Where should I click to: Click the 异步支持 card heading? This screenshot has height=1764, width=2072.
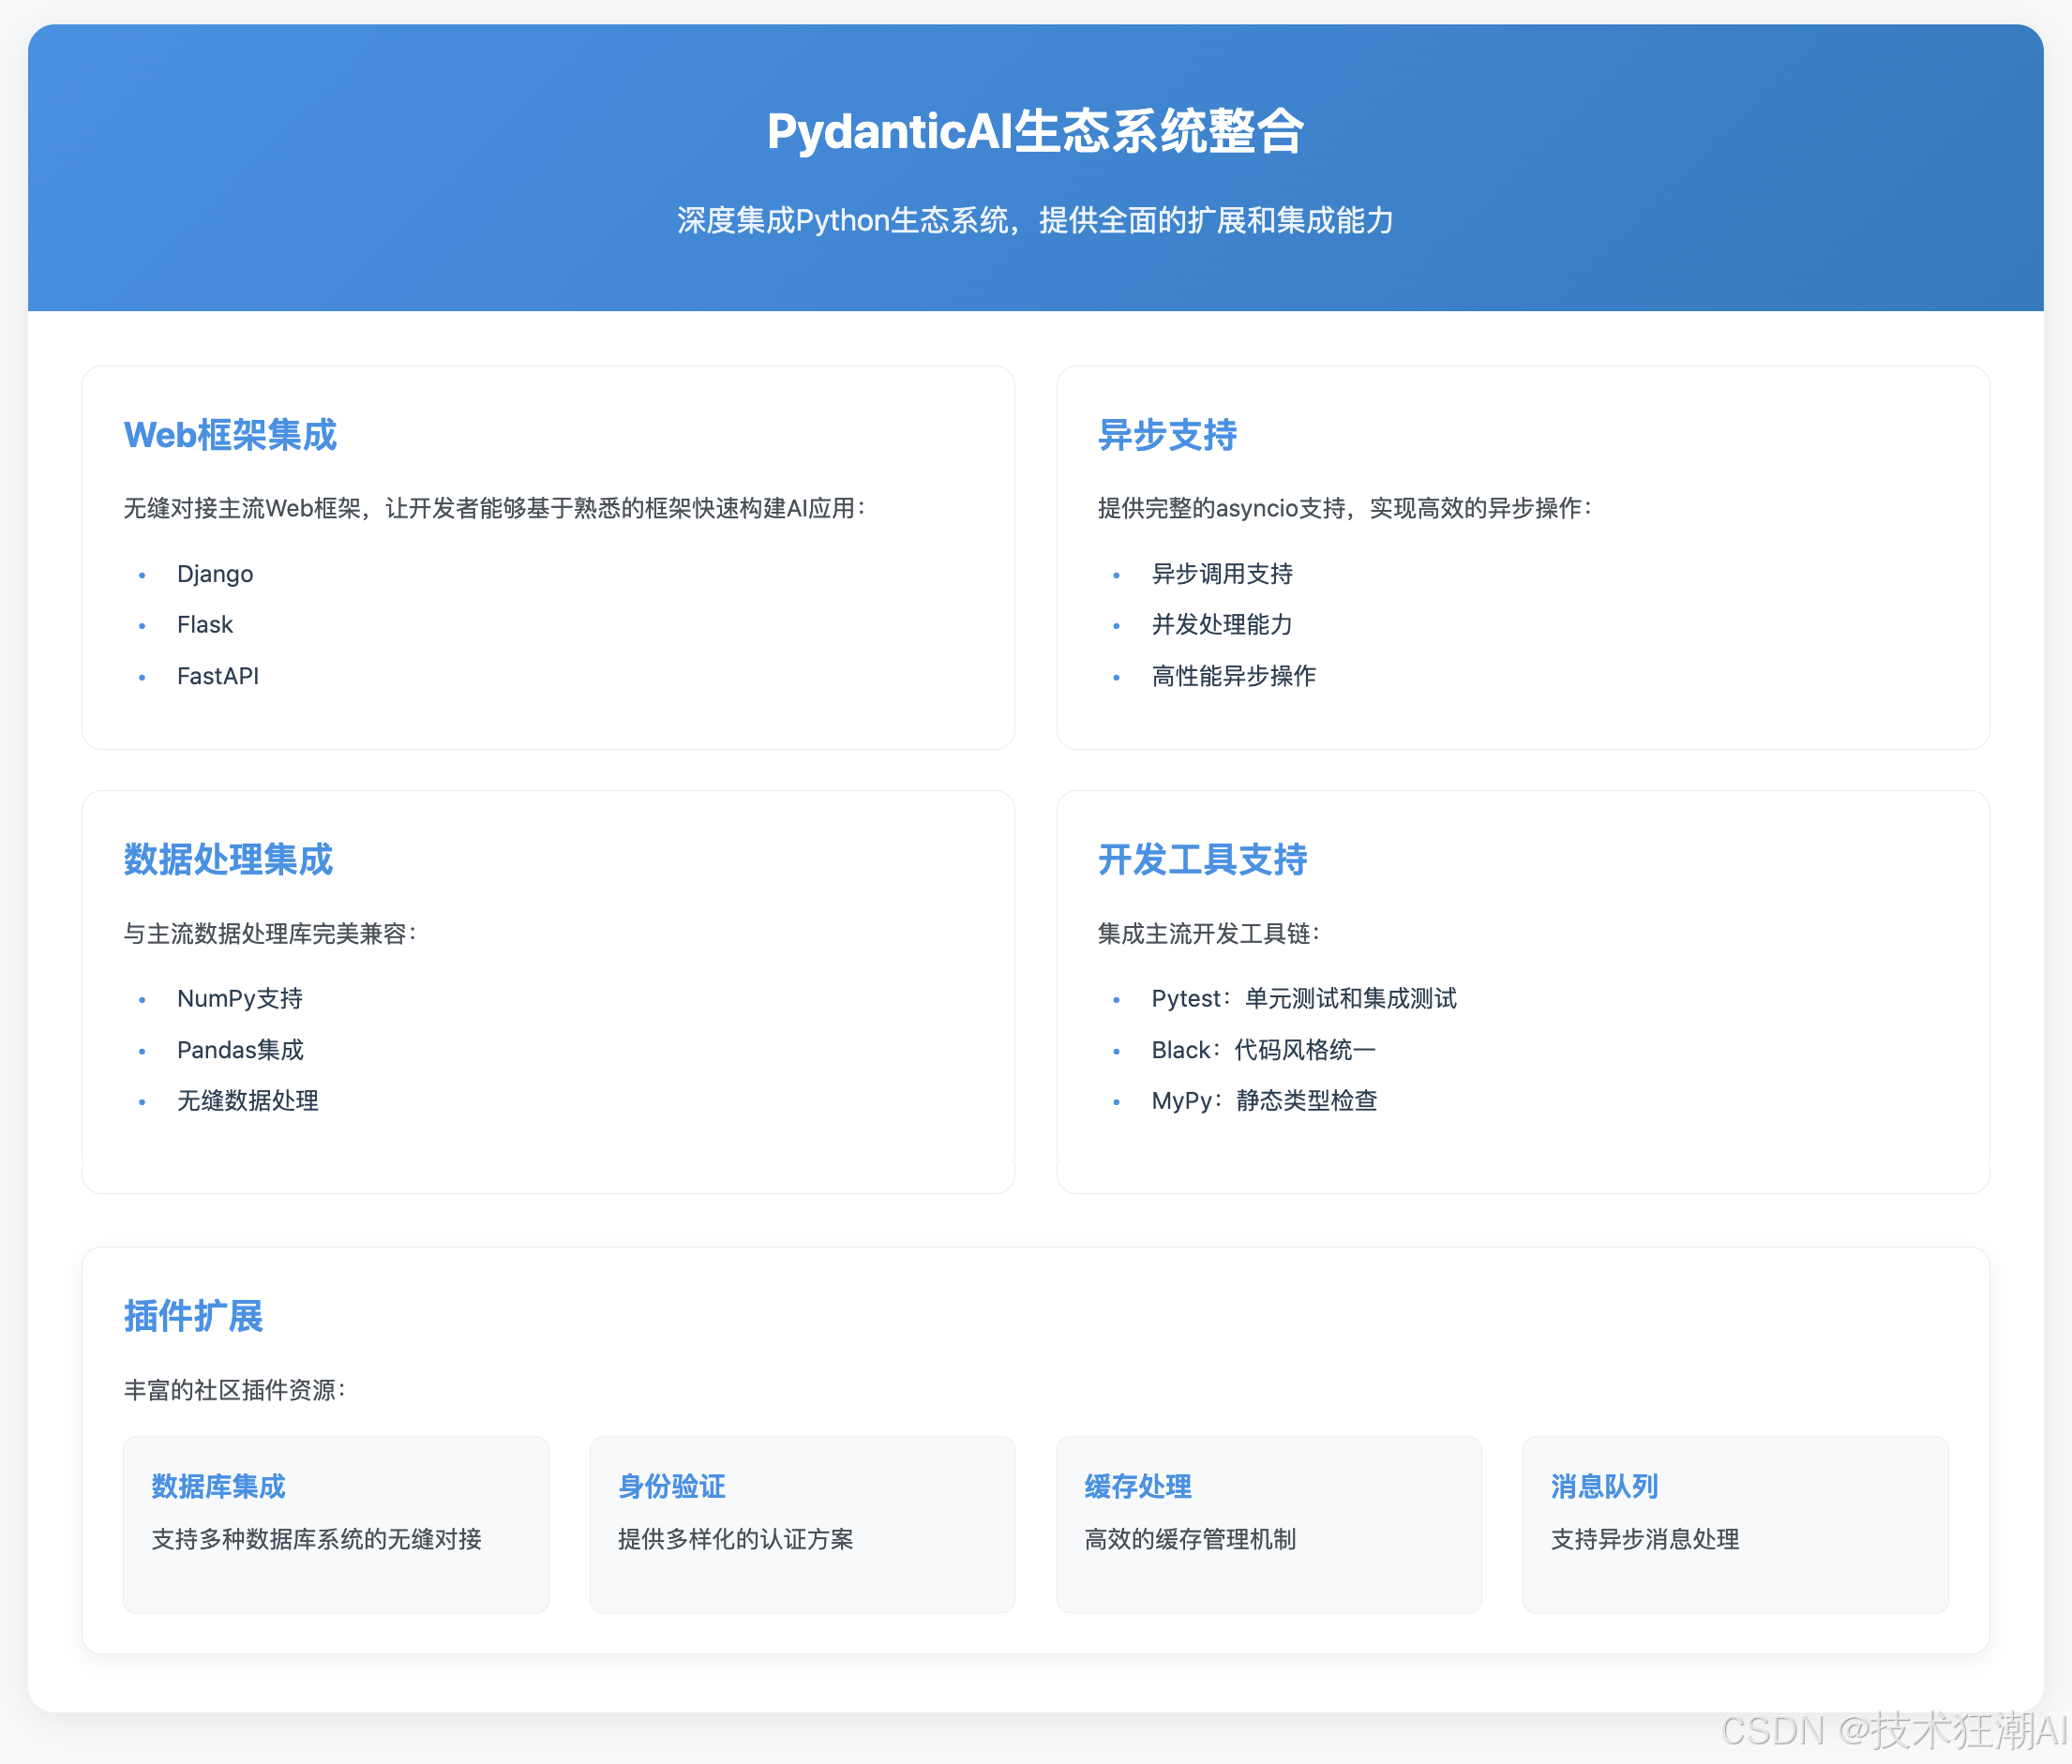tap(1167, 435)
